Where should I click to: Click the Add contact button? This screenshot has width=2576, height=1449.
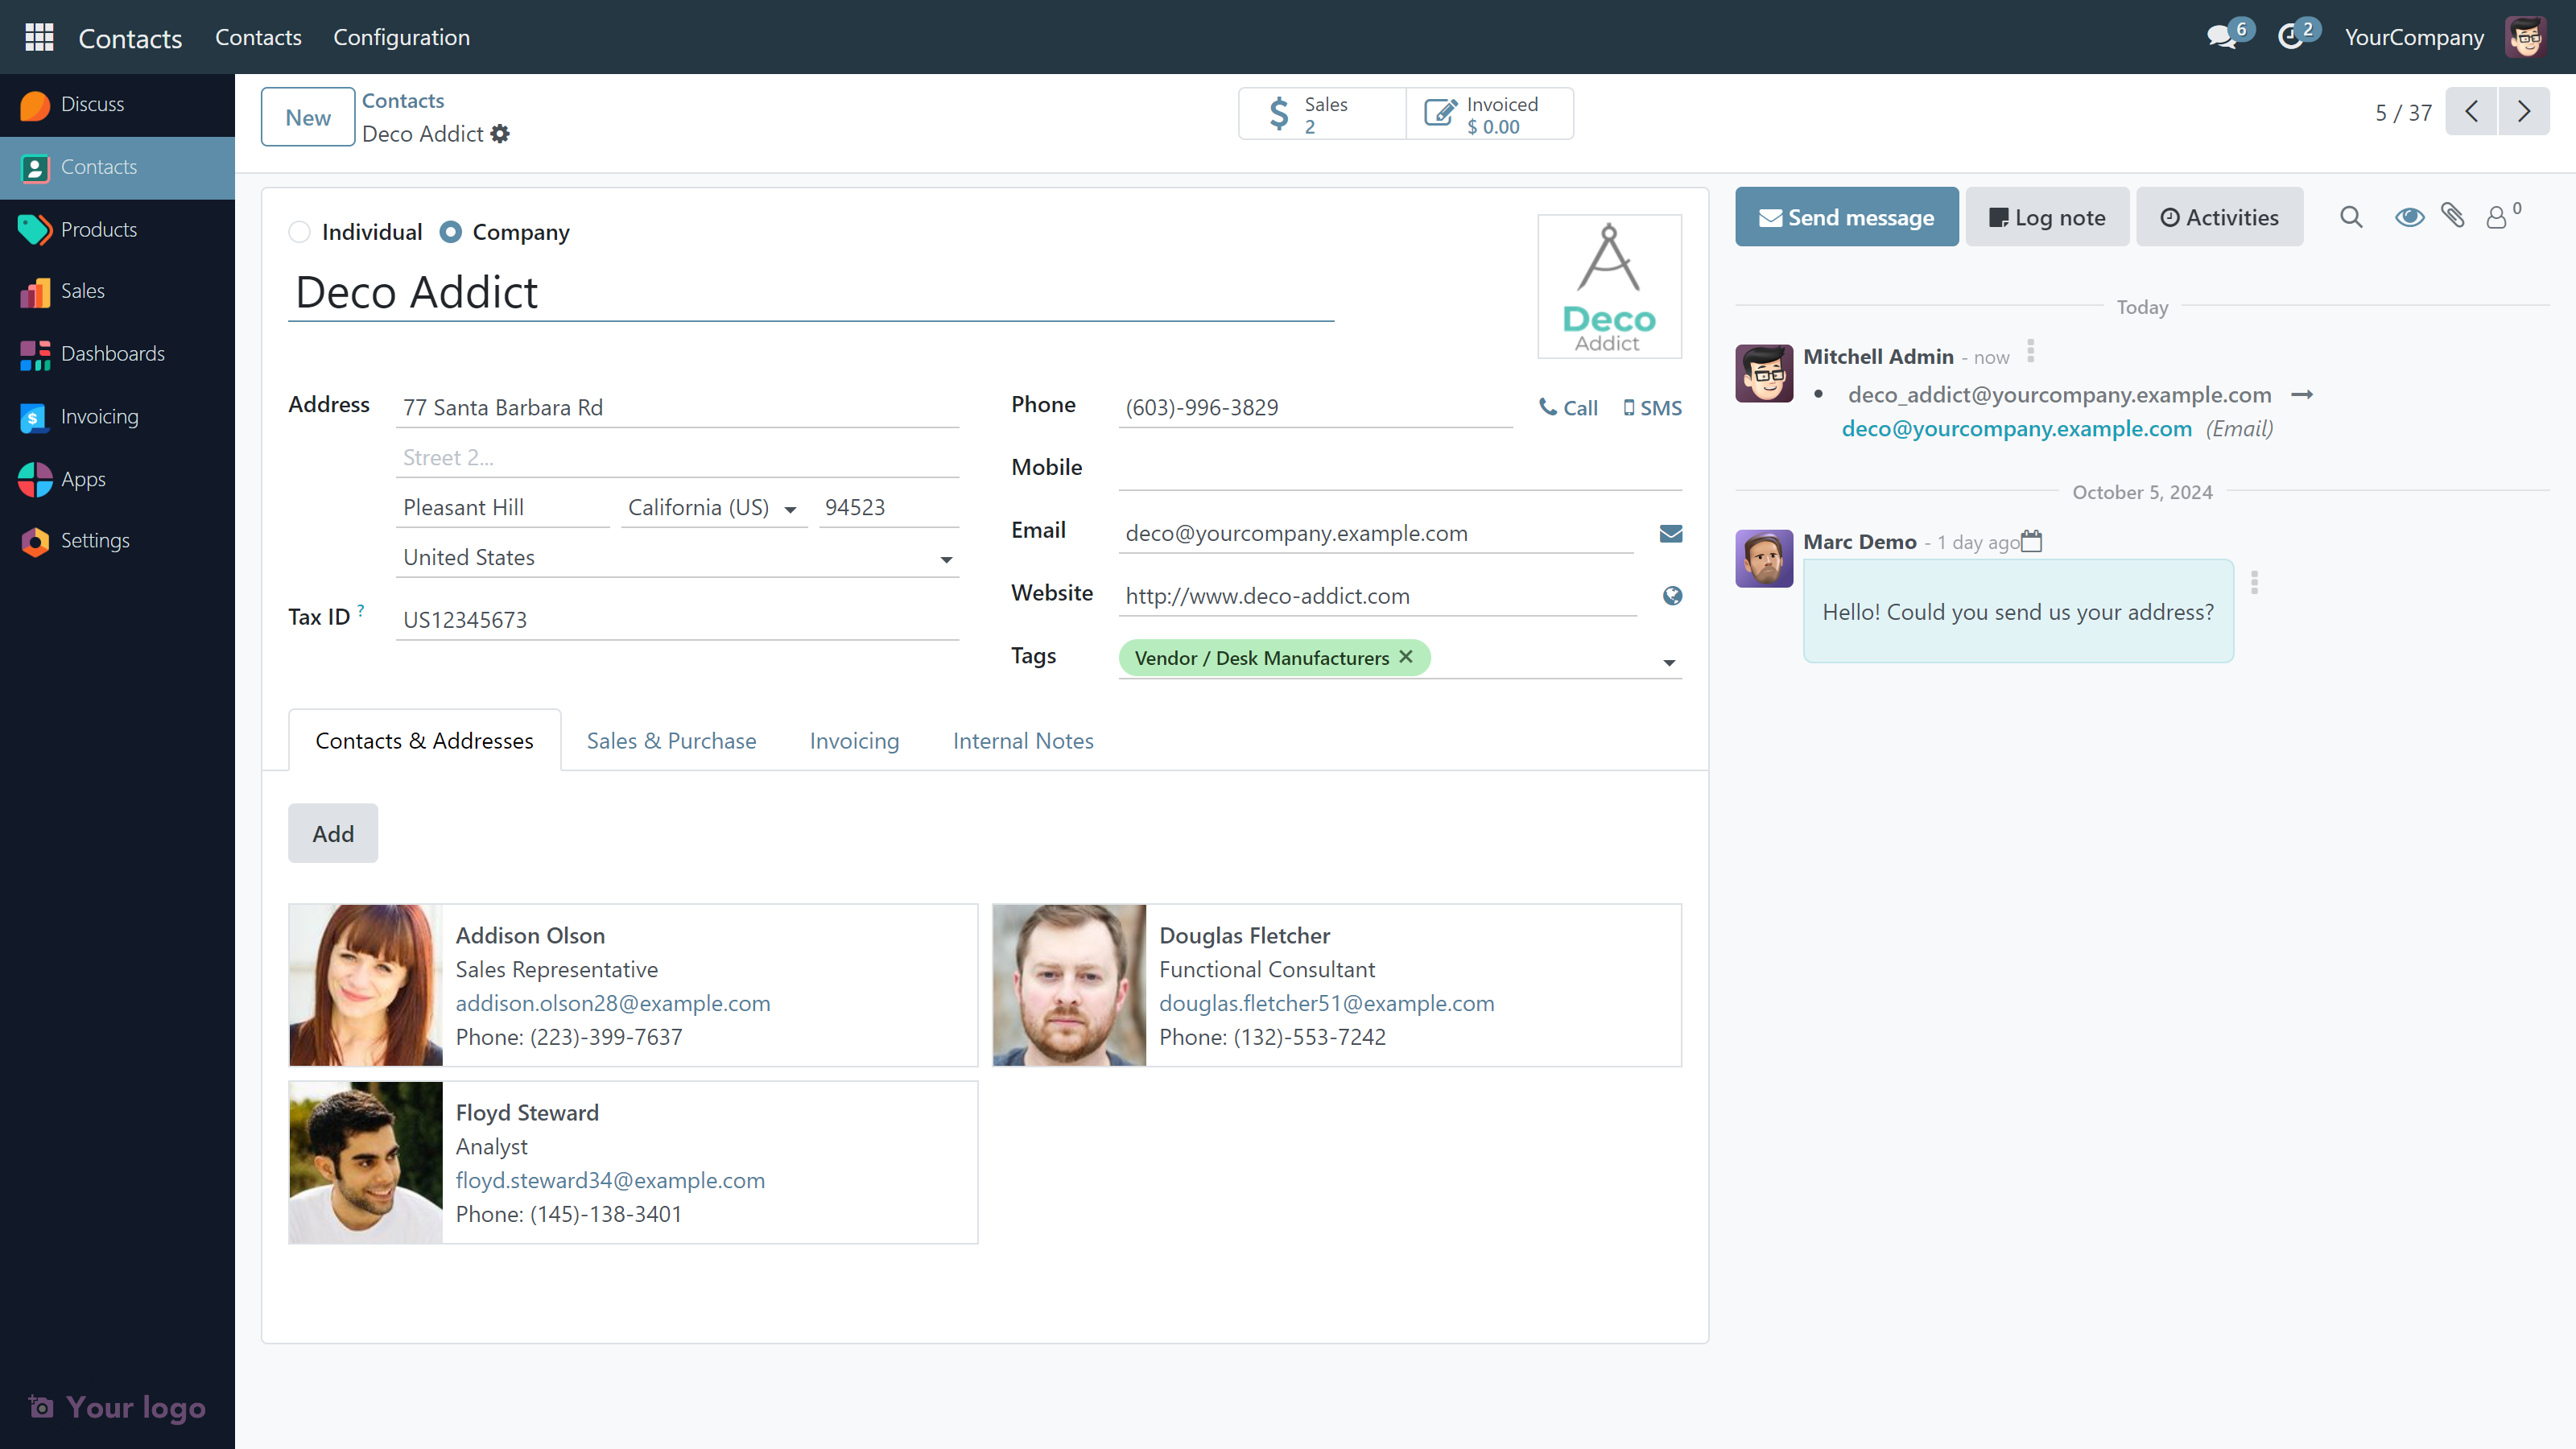333,833
